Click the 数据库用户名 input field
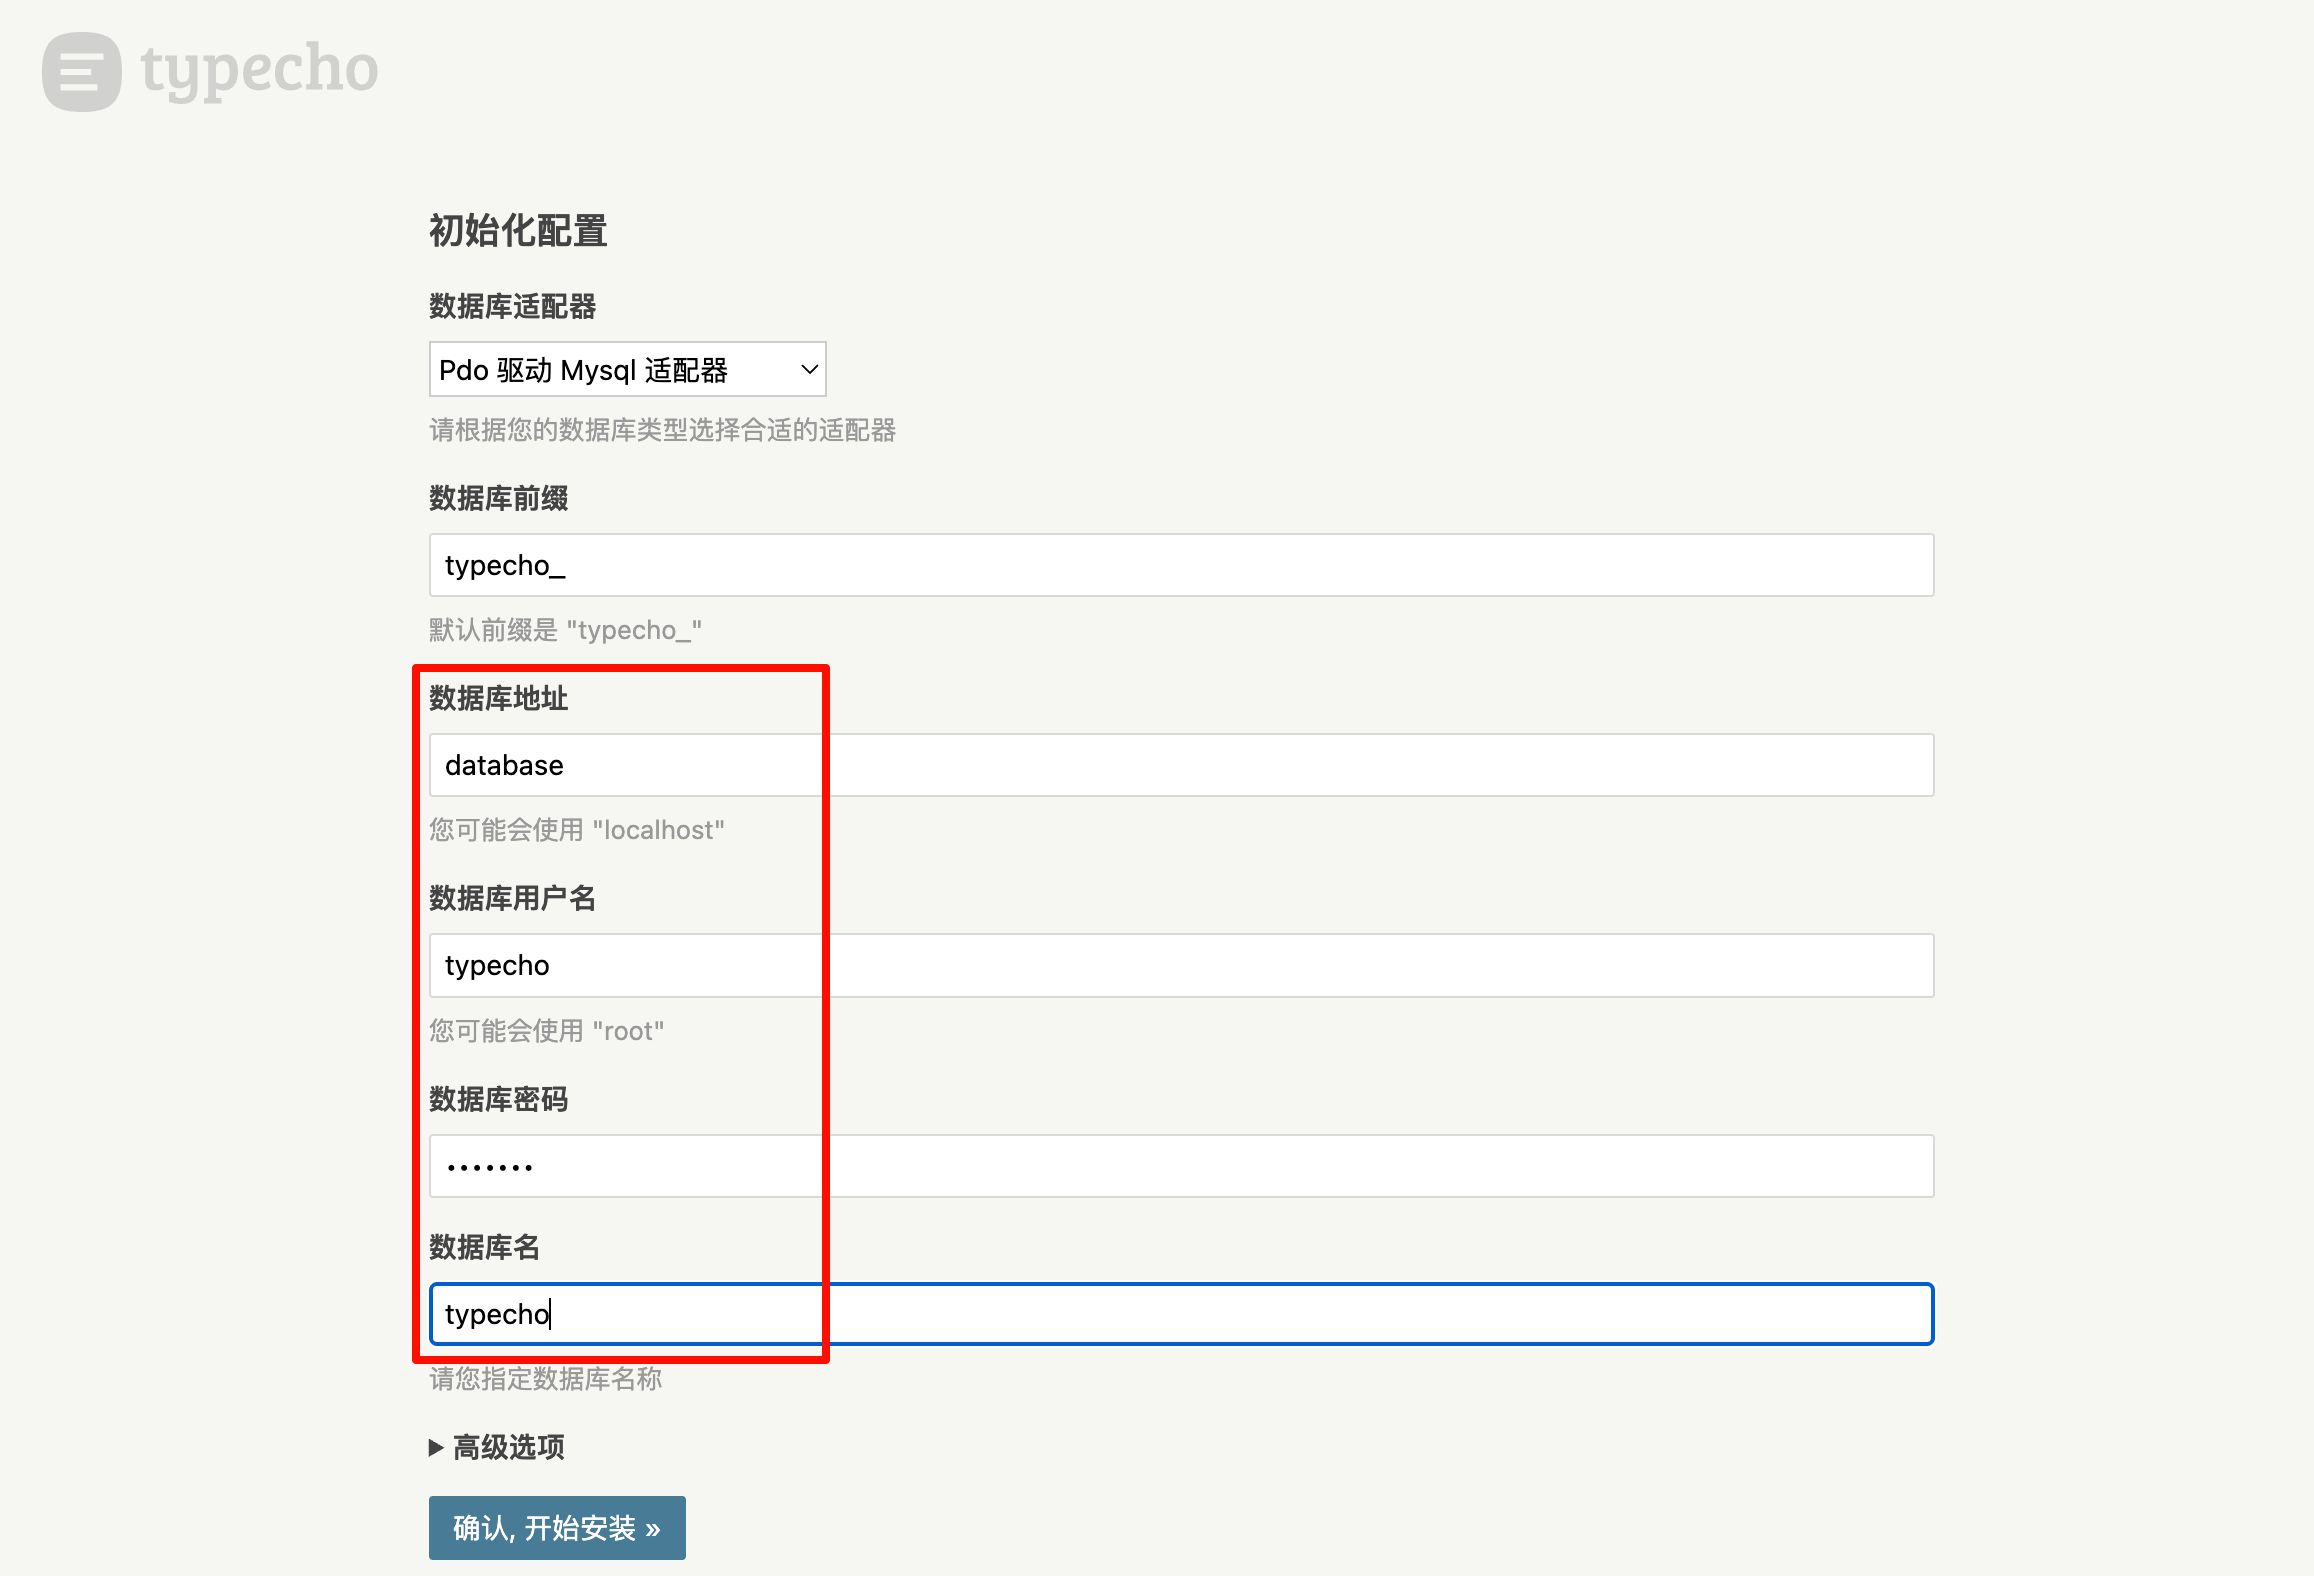2314x1576 pixels. [1180, 965]
